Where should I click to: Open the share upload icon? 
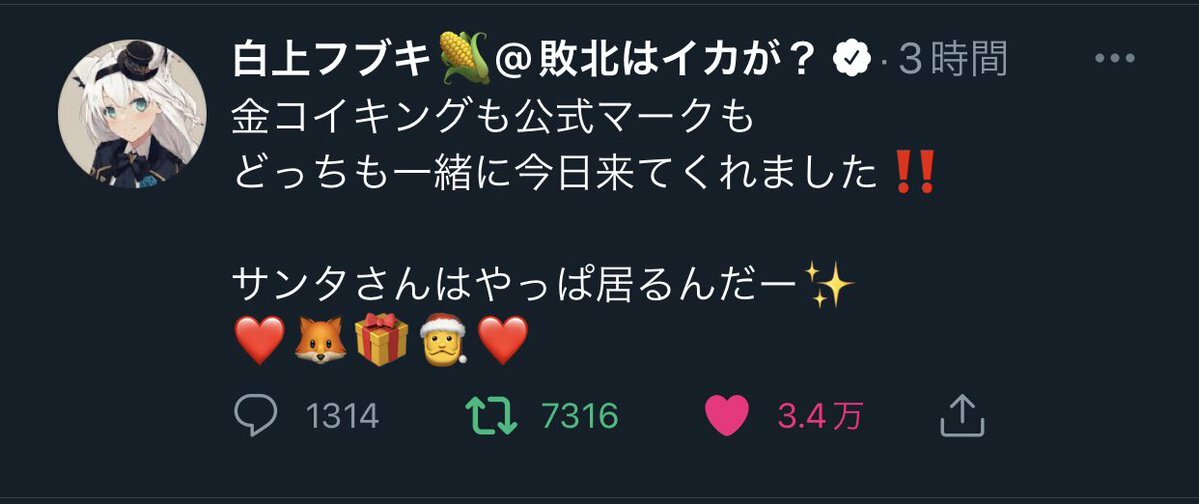click(x=961, y=415)
